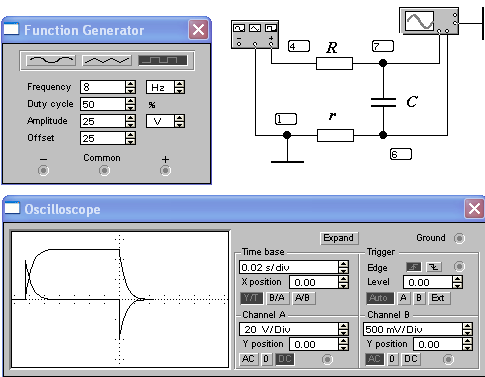
Task: Set trigger source to channel A
Action: click(x=403, y=298)
